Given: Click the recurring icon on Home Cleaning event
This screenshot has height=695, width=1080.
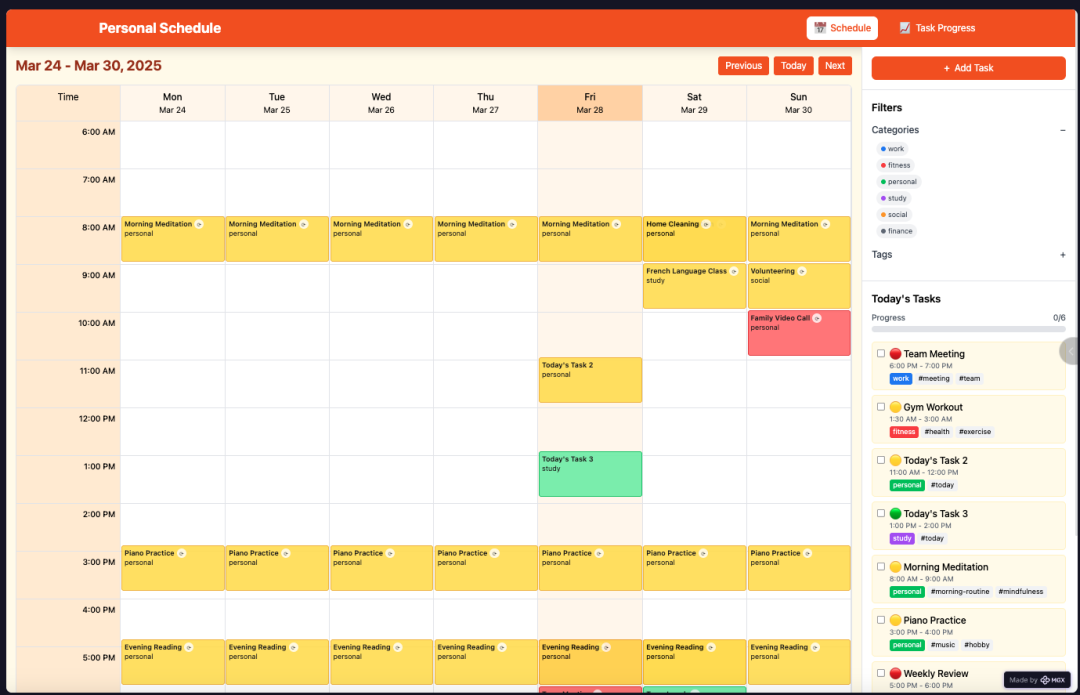Looking at the screenshot, I should pyautogui.click(x=706, y=225).
